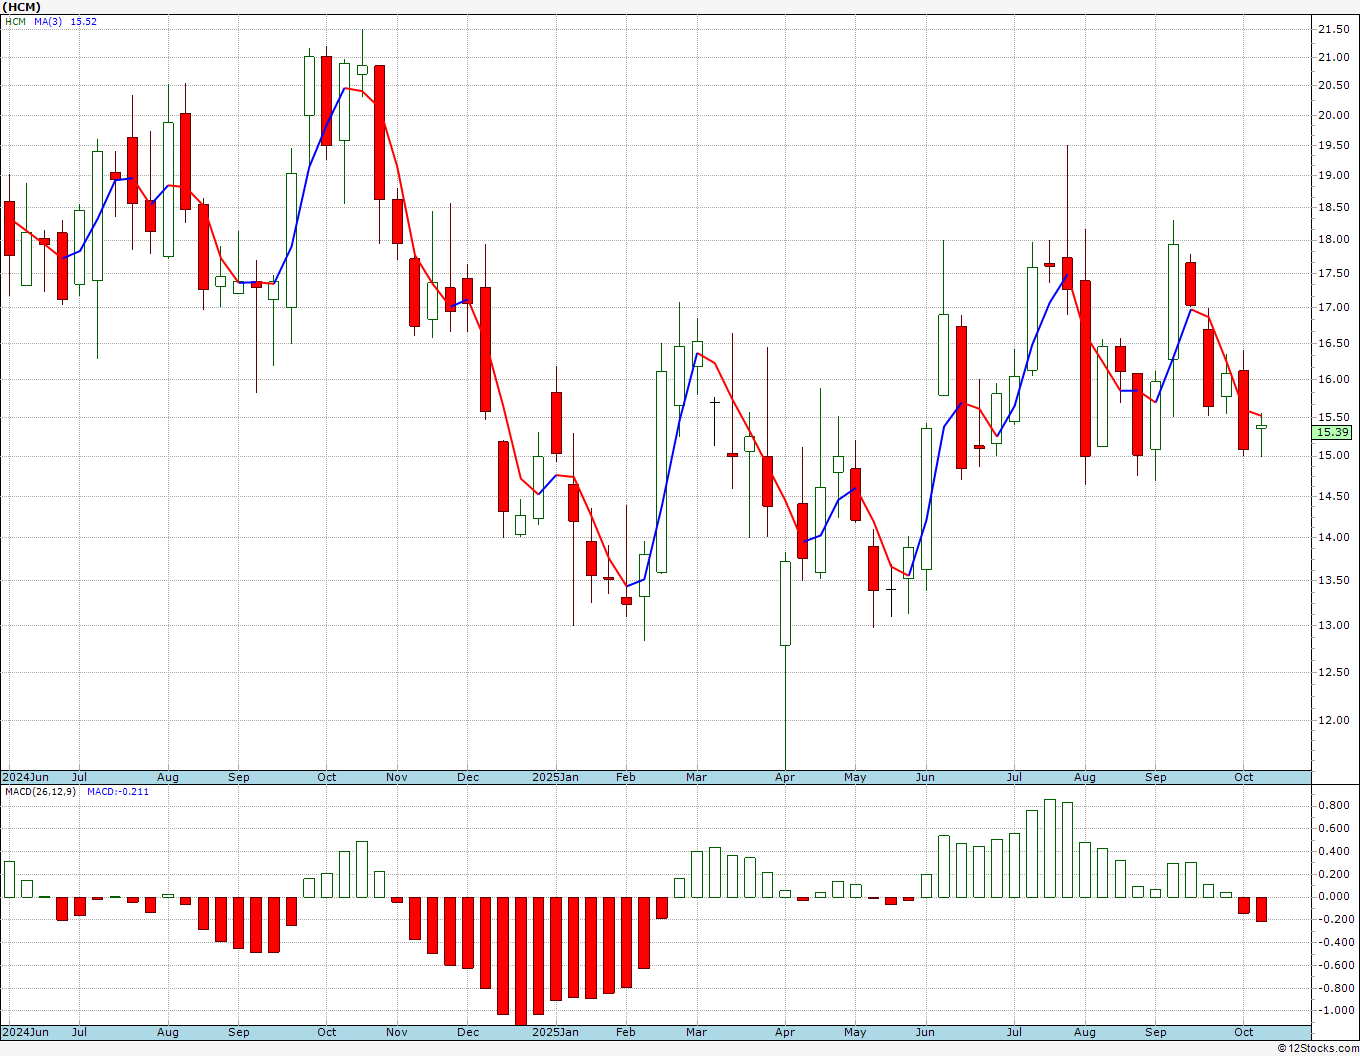This screenshot has width=1360, height=1056.
Task: Click the 21.00 price axis label
Action: [1332, 58]
